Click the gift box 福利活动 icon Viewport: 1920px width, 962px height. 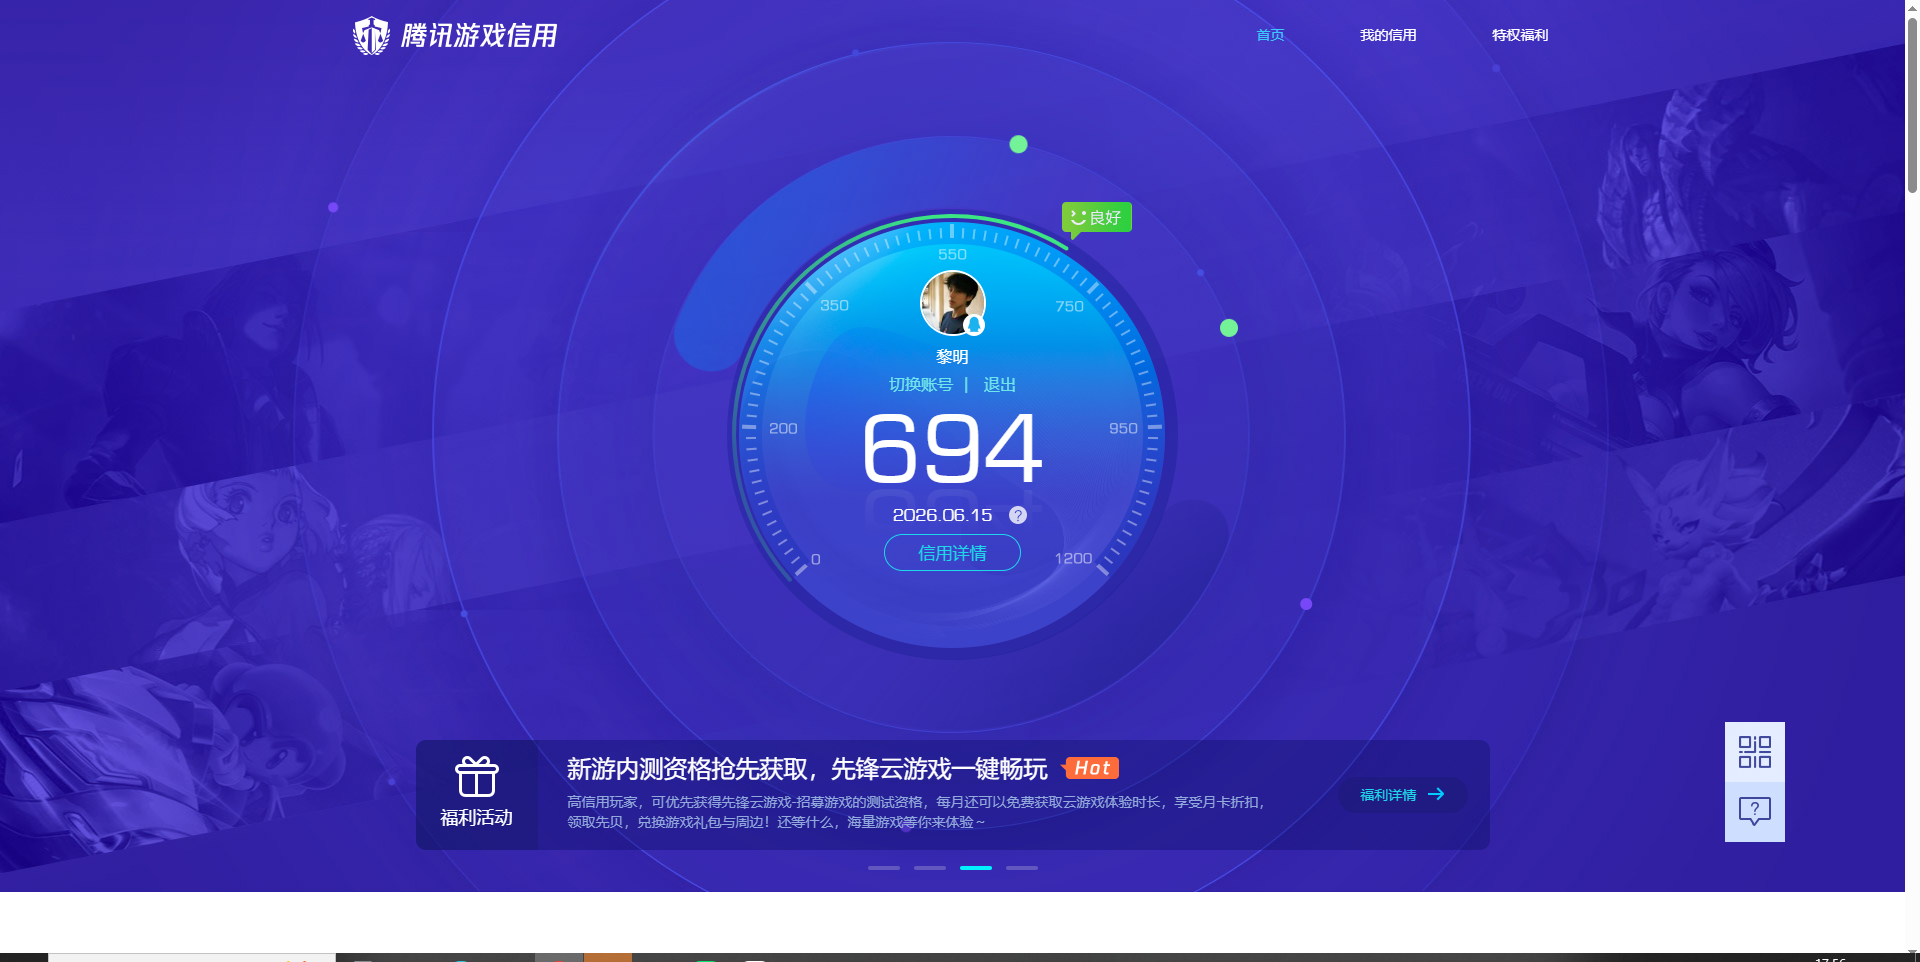pyautogui.click(x=477, y=776)
